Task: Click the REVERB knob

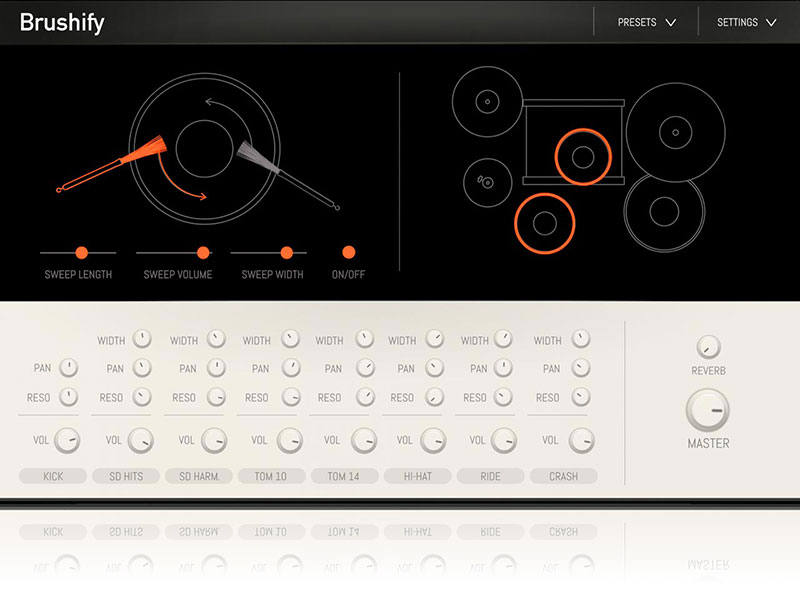Action: click(x=708, y=347)
